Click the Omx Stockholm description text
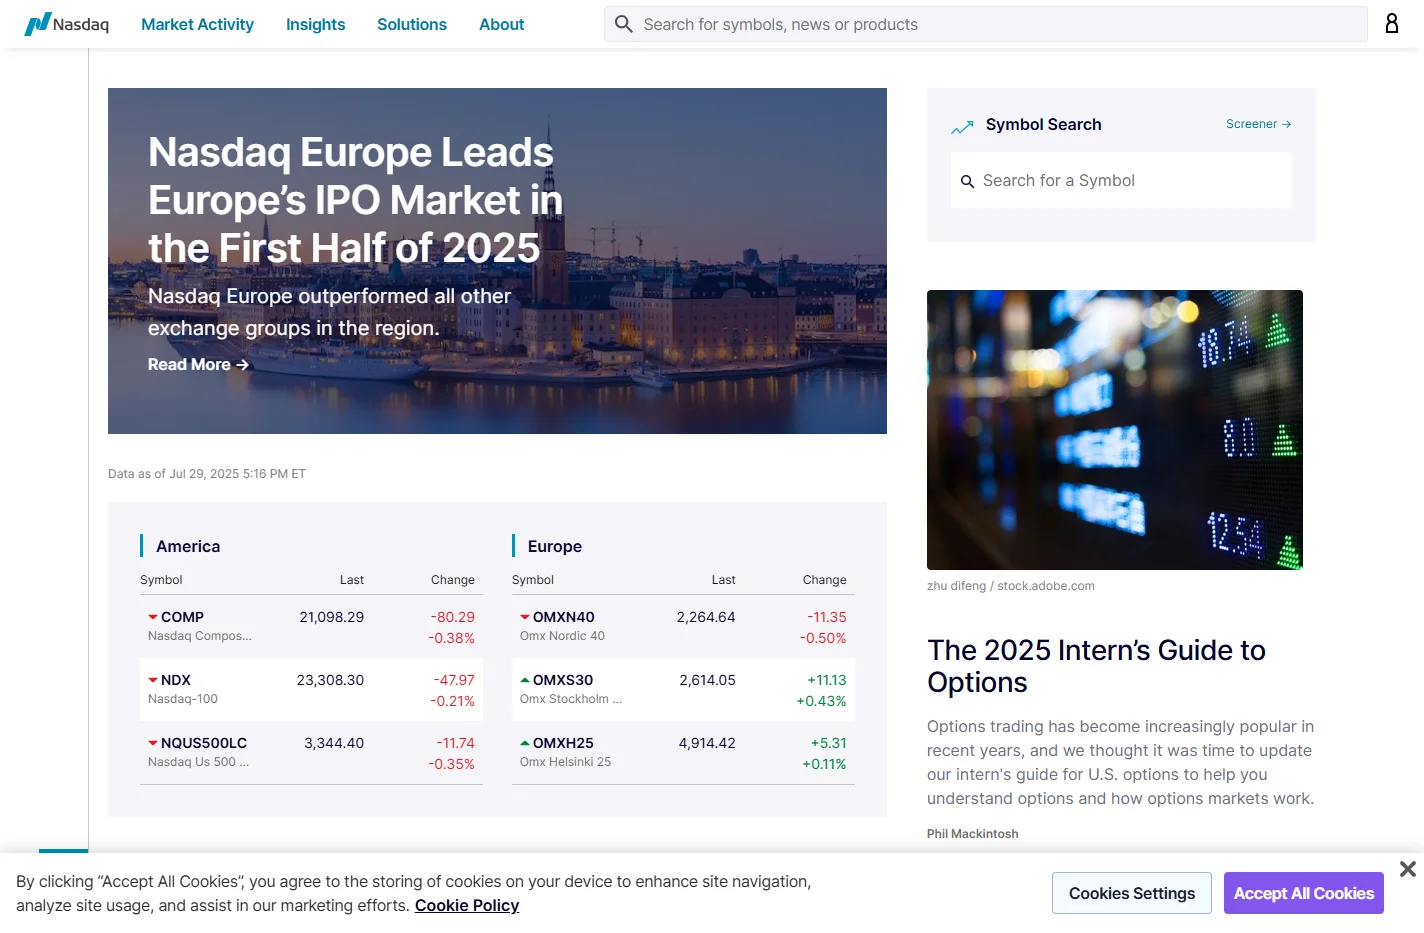Viewport: 1424px width, 933px height. [571, 699]
